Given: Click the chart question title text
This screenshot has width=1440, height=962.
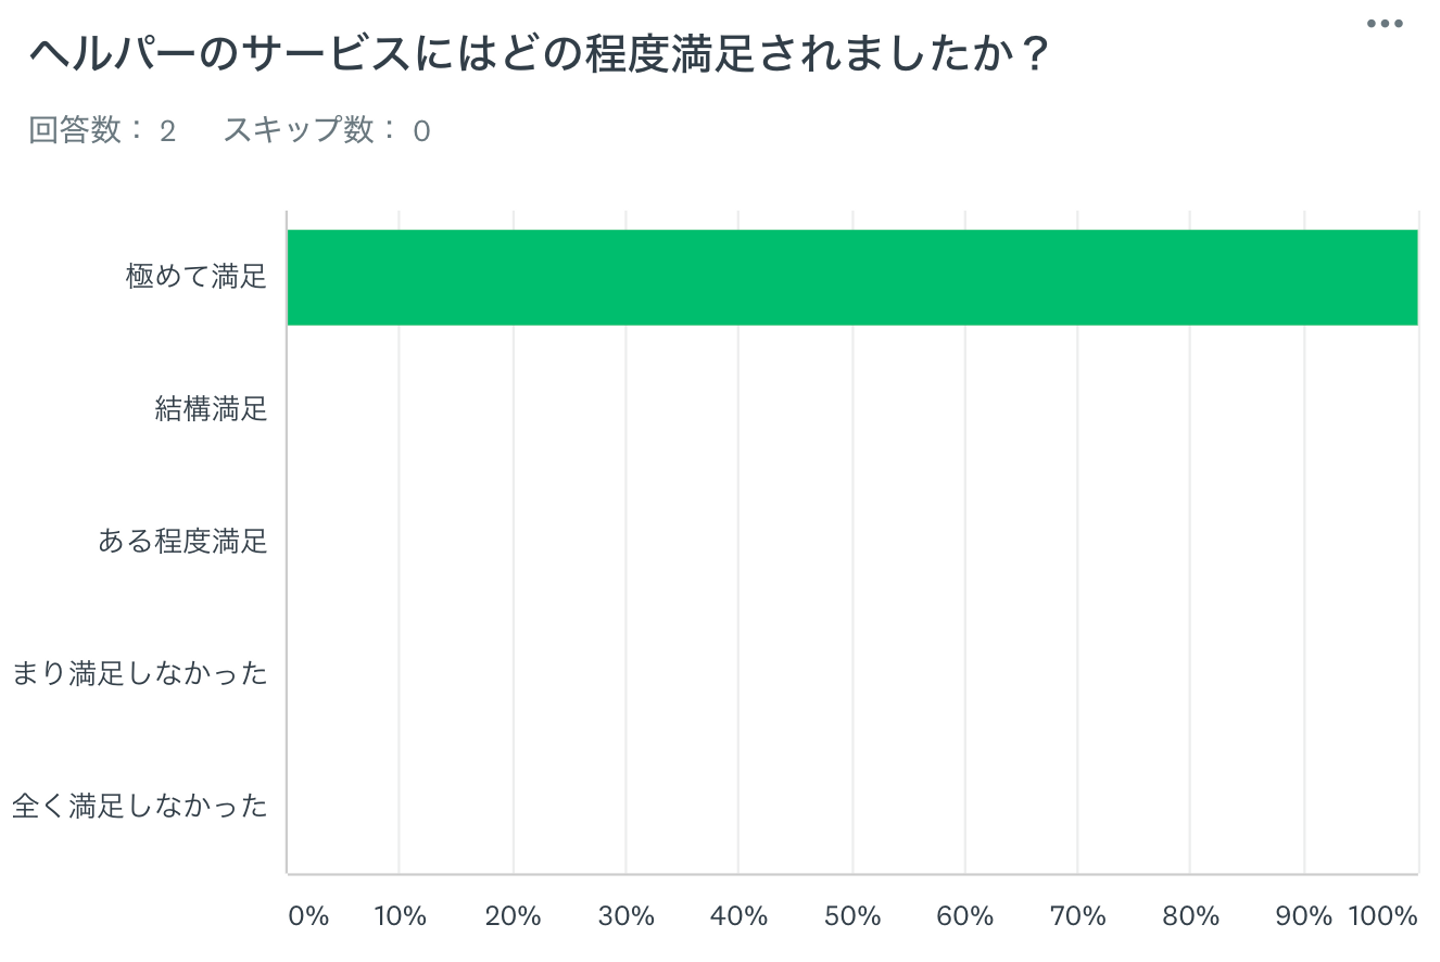Looking at the screenshot, I should [x=539, y=54].
